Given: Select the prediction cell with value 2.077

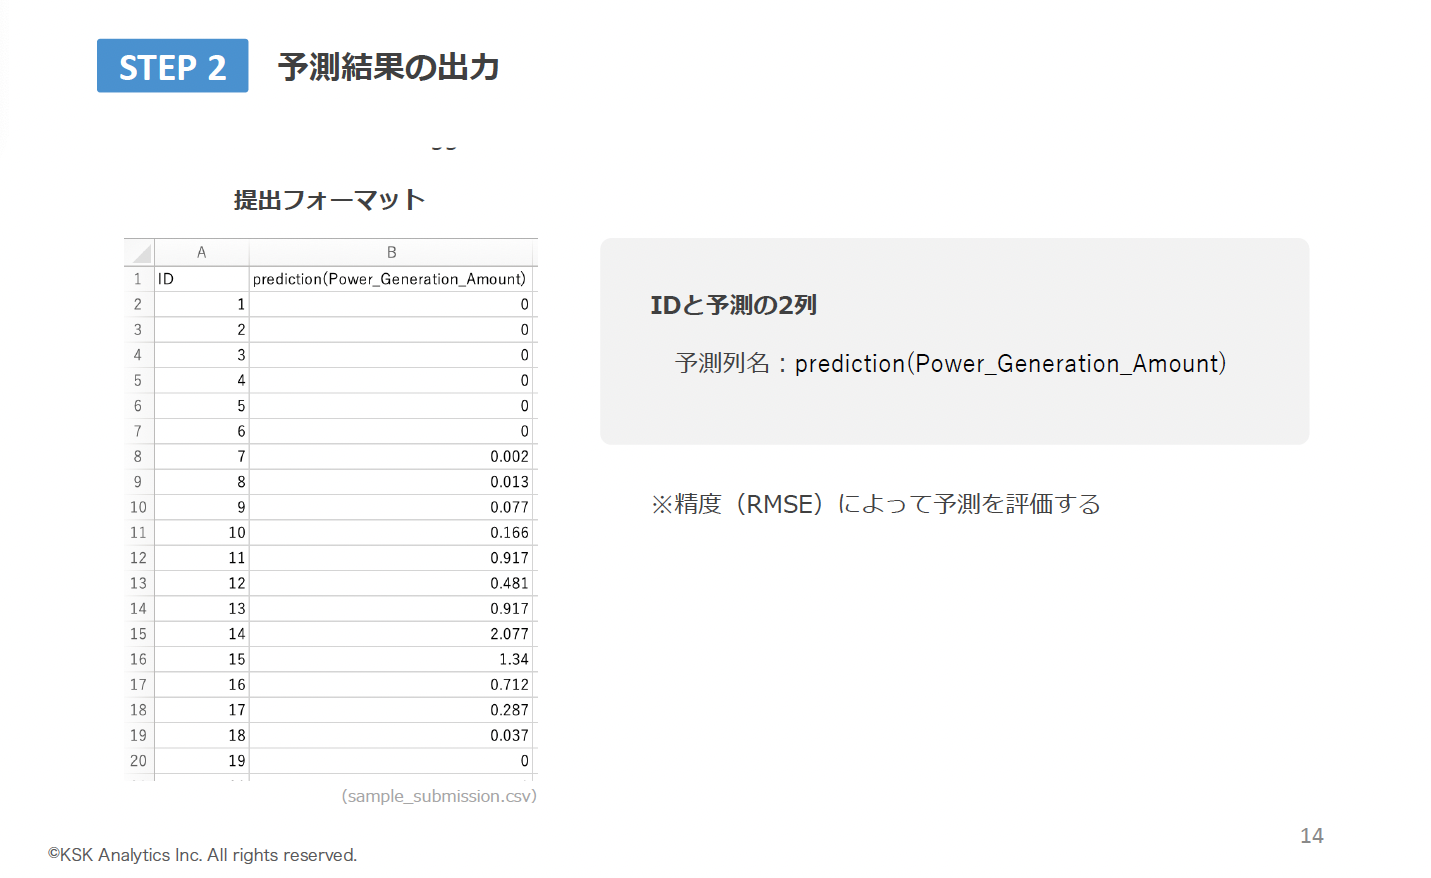Looking at the screenshot, I should coord(391,634).
